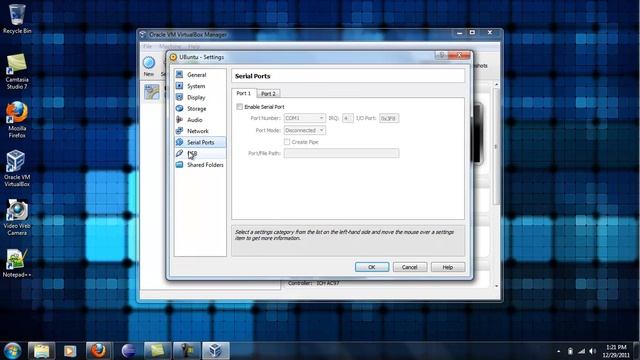
Task: Click the volume speaker tray icon
Action: pyautogui.click(x=593, y=351)
